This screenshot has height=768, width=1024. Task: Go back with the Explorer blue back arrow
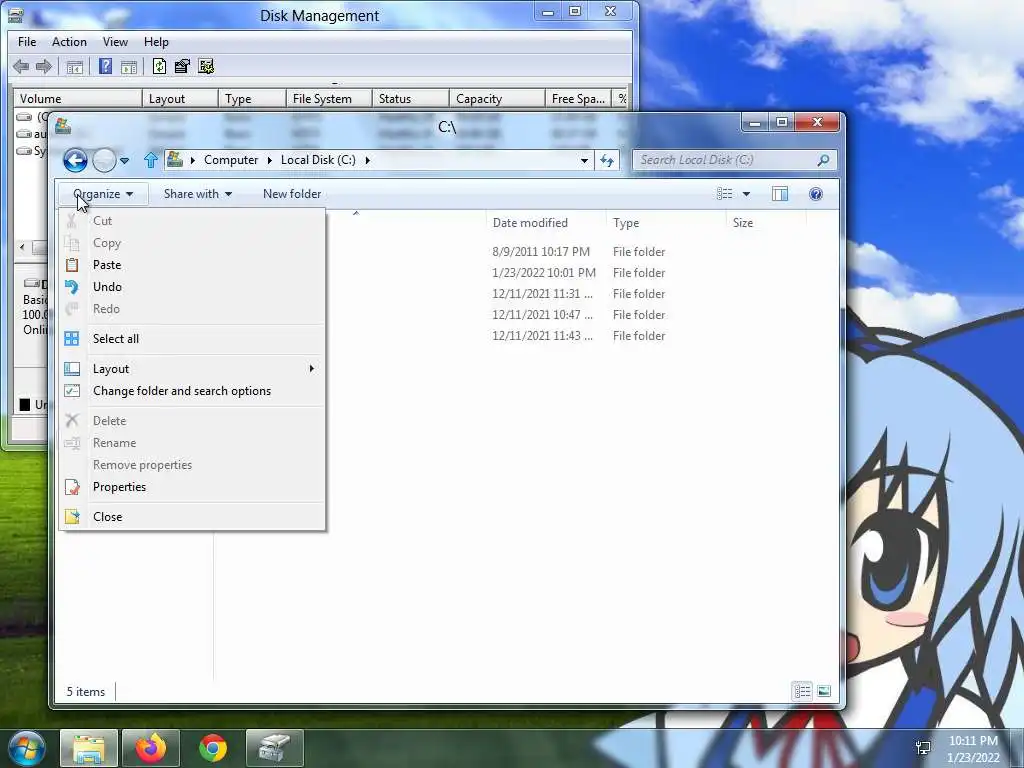75,160
